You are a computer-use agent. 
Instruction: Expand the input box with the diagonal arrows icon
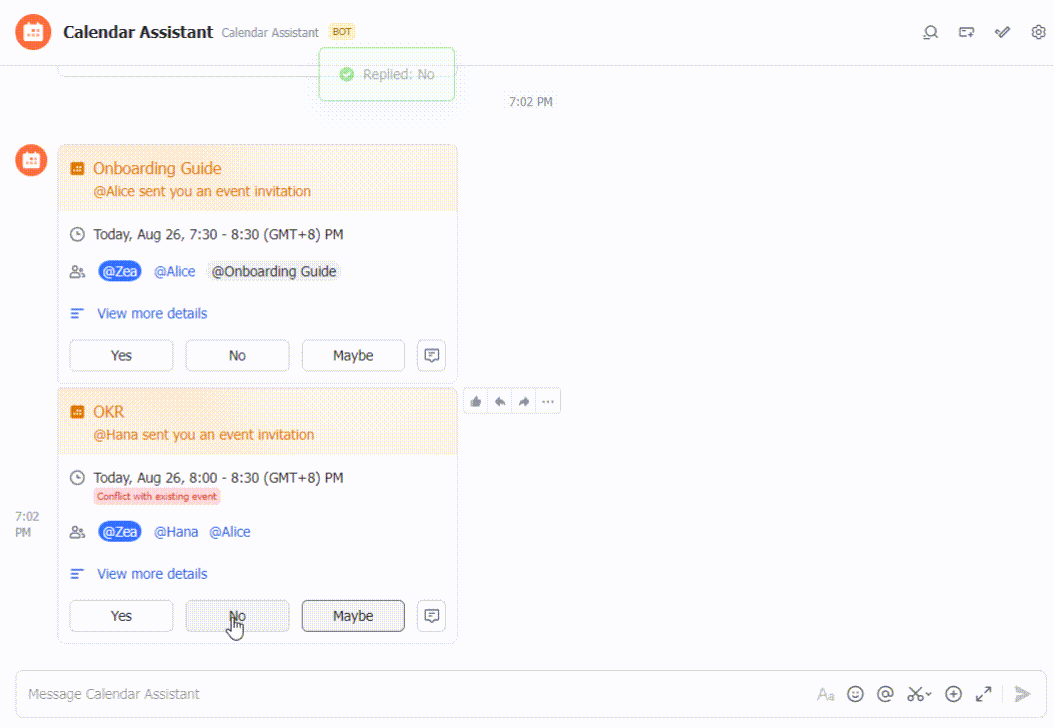[x=982, y=693]
